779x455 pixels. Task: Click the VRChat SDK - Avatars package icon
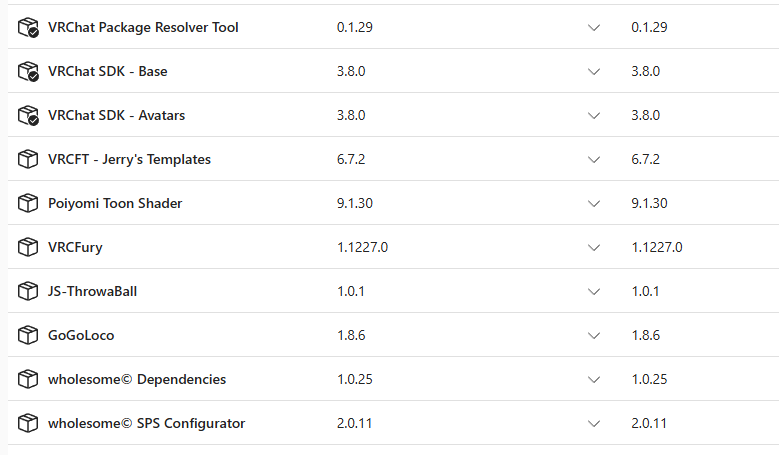coord(27,116)
